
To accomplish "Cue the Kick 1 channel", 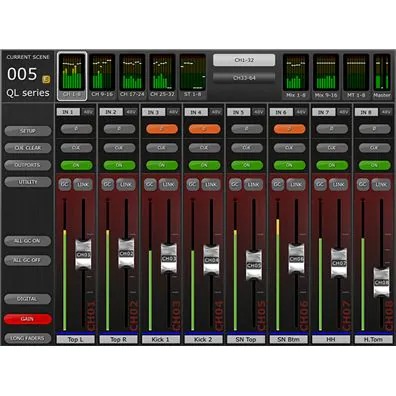I will click(162, 148).
